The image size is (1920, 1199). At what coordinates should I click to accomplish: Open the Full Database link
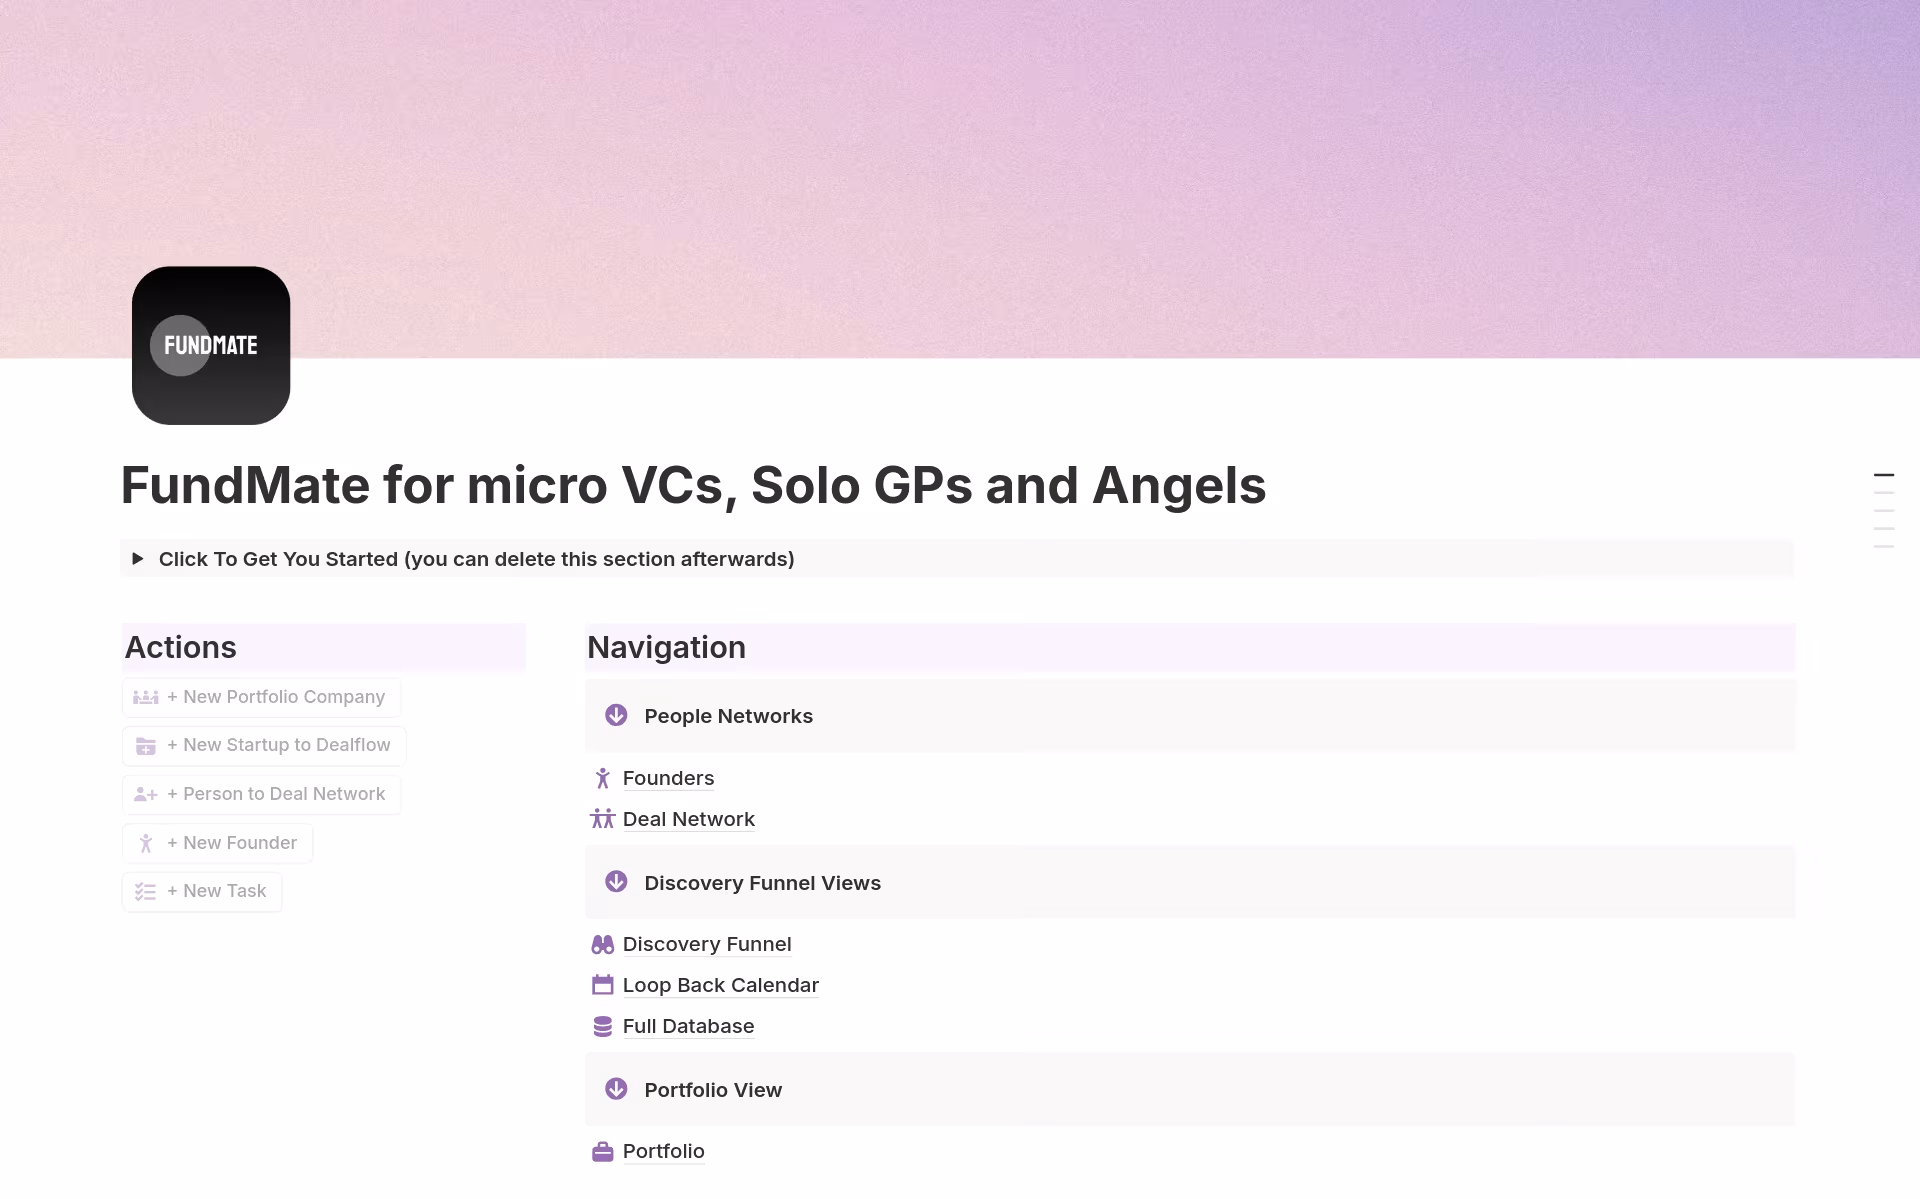click(x=688, y=1026)
